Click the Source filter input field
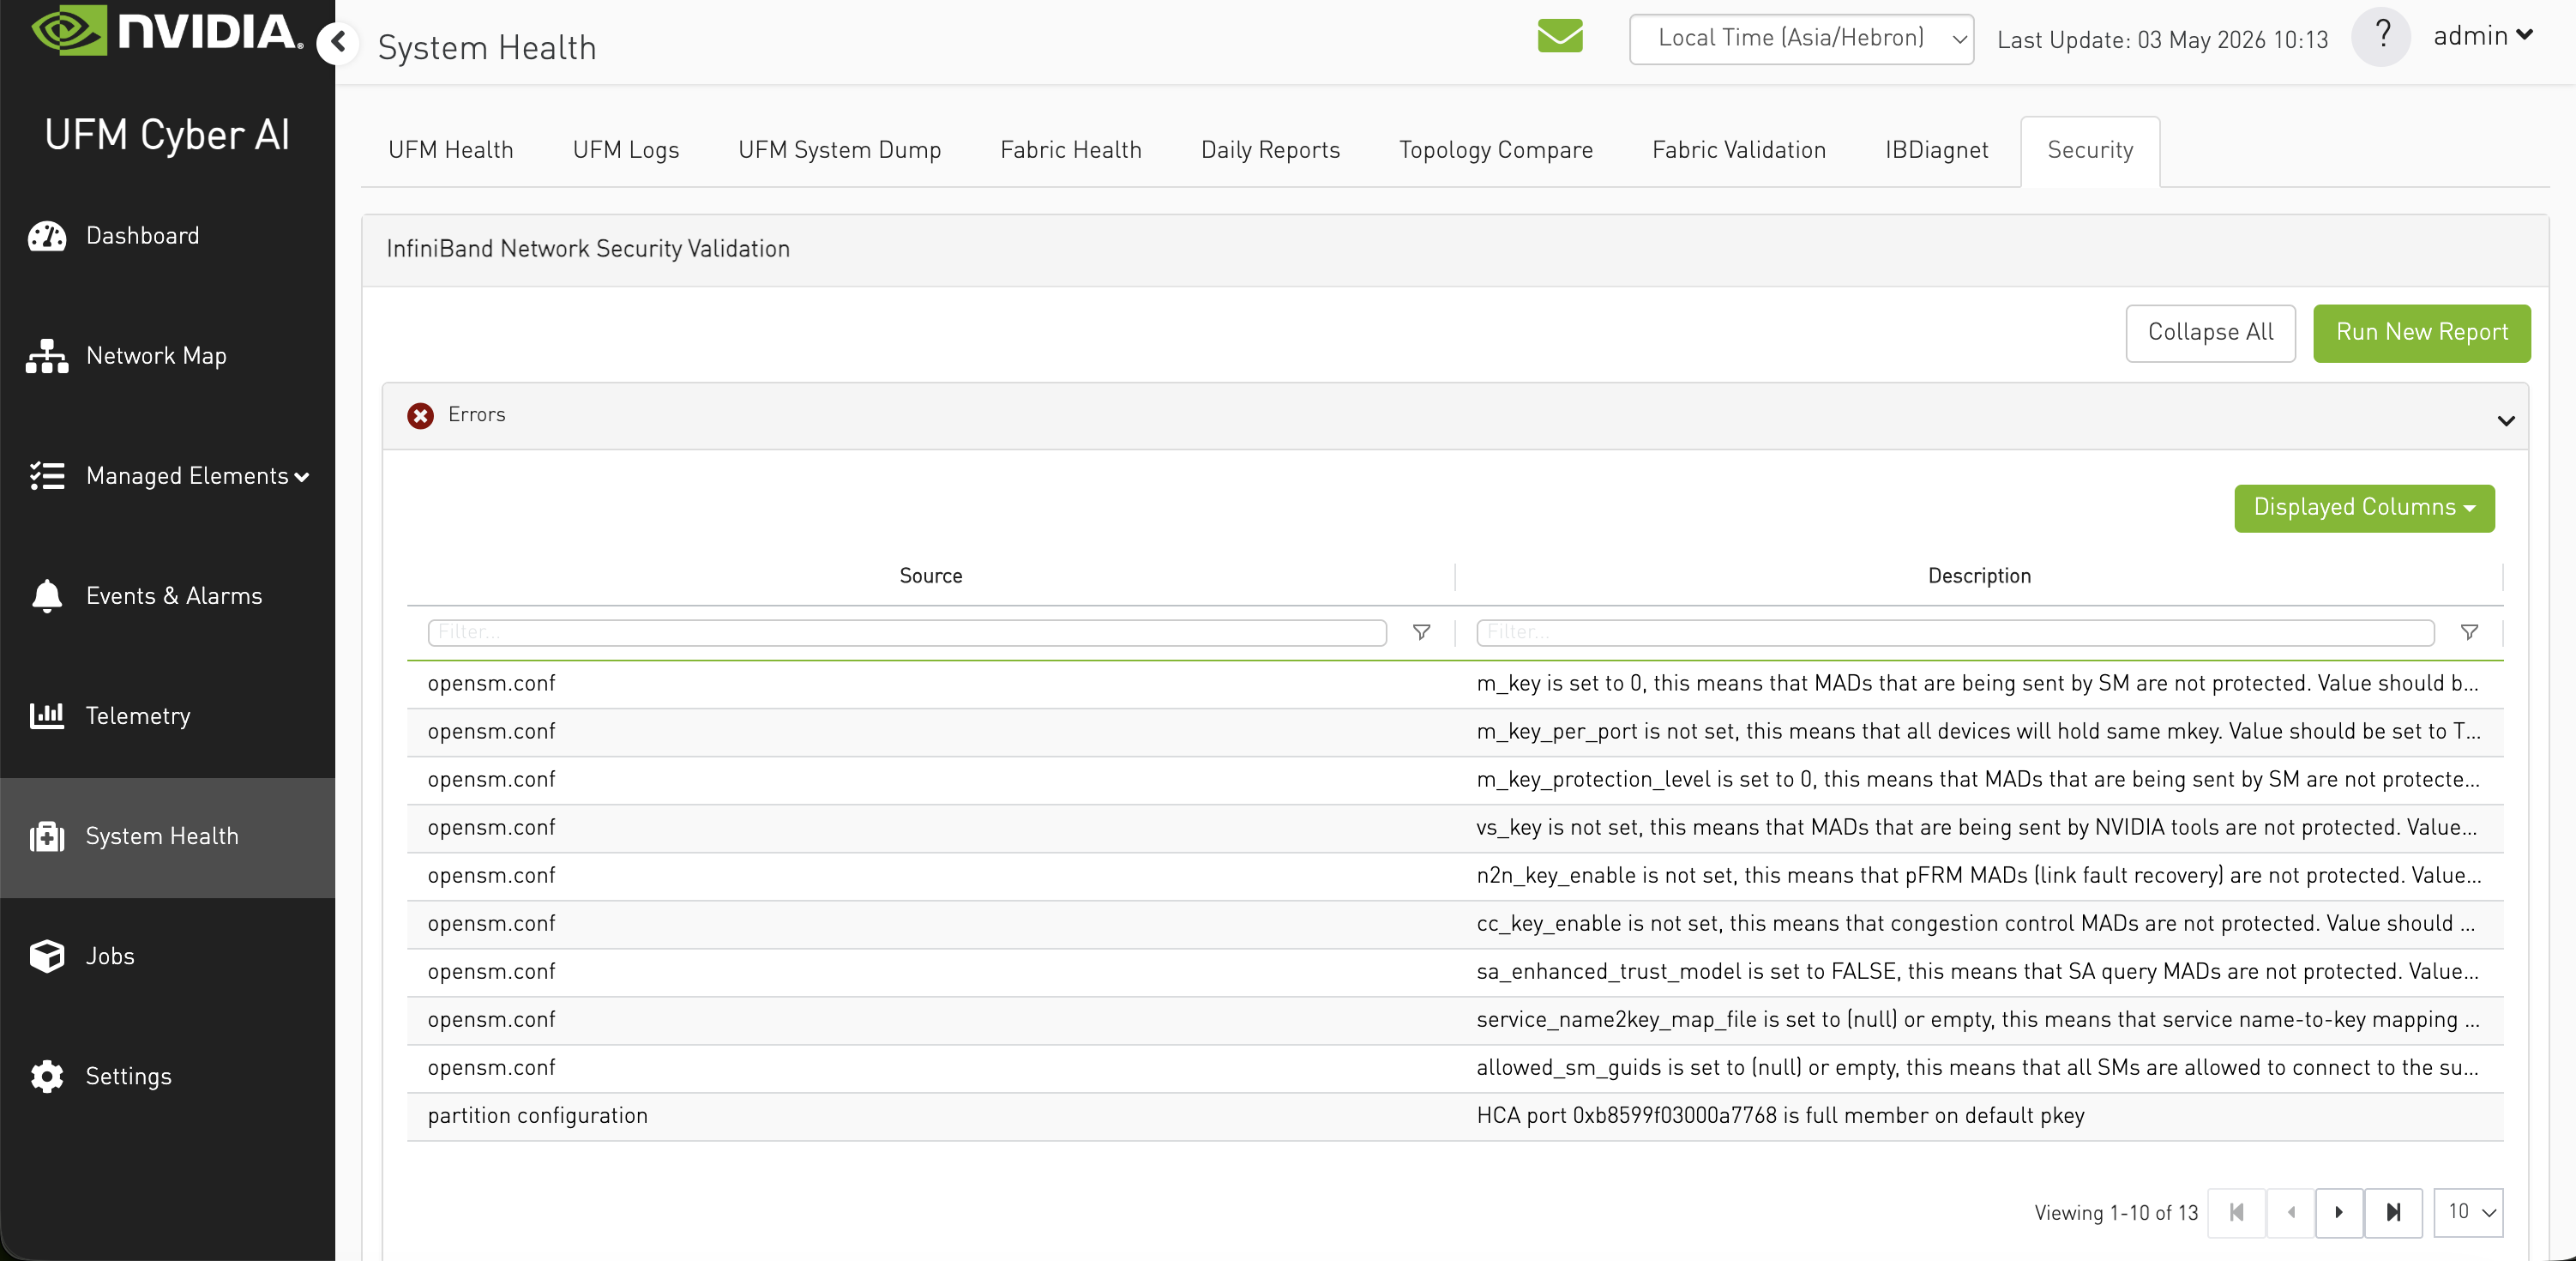Screen dimensions: 2576x1261 point(907,632)
